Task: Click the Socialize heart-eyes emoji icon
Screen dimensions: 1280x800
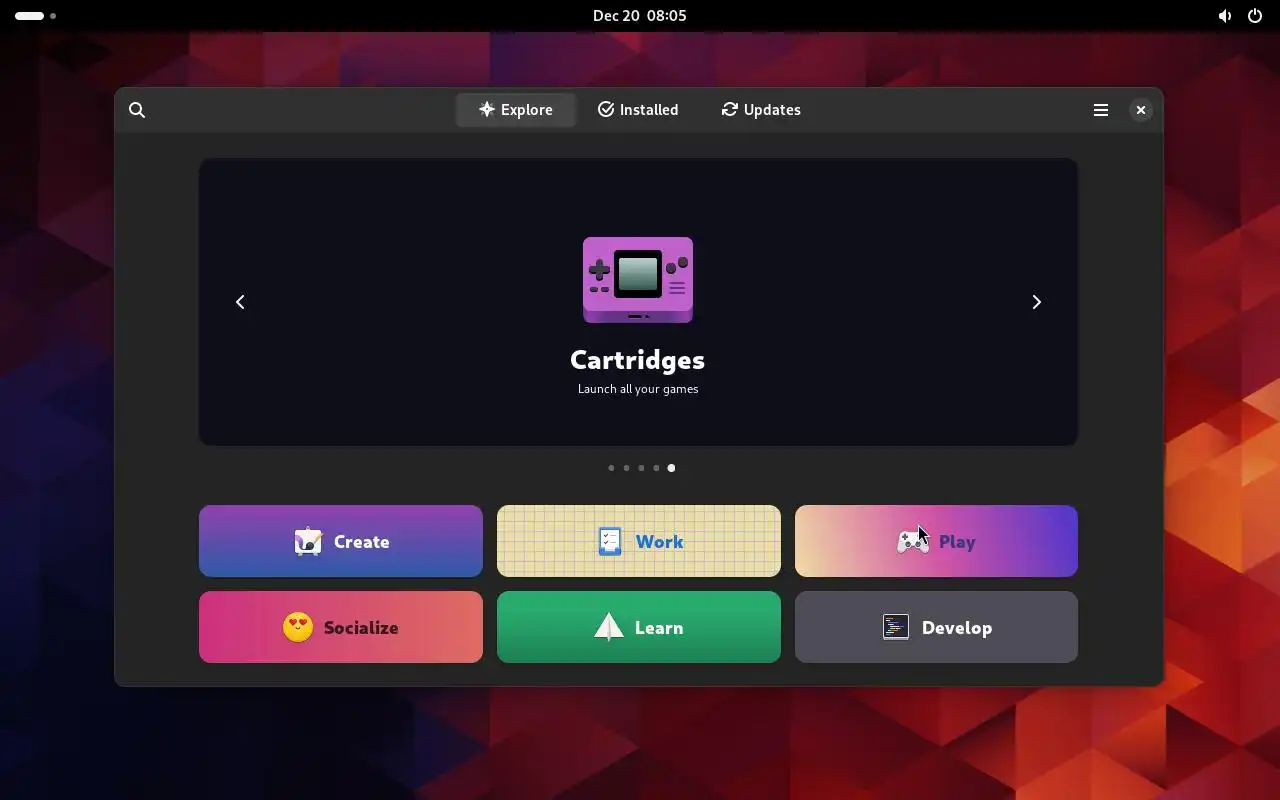Action: (298, 627)
